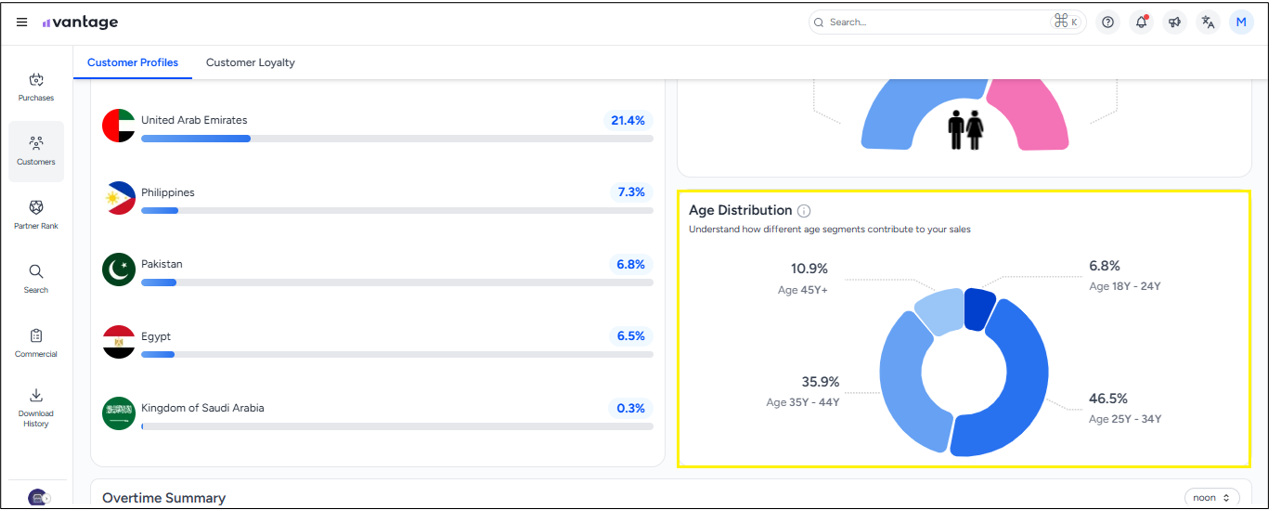Select the Customers sidebar item

pyautogui.click(x=36, y=151)
